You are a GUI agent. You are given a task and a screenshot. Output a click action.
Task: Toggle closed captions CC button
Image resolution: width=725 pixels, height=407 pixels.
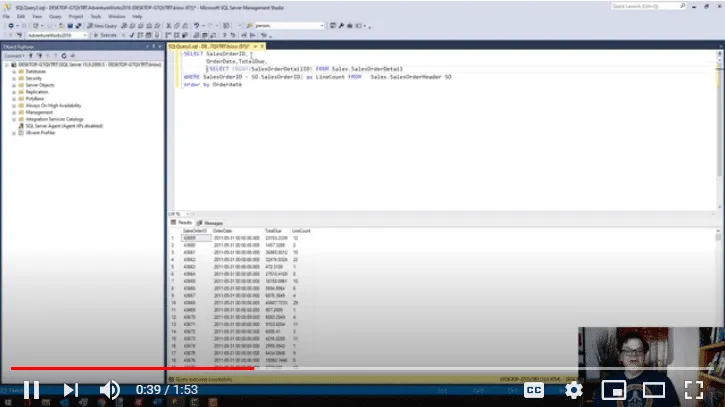tap(534, 390)
